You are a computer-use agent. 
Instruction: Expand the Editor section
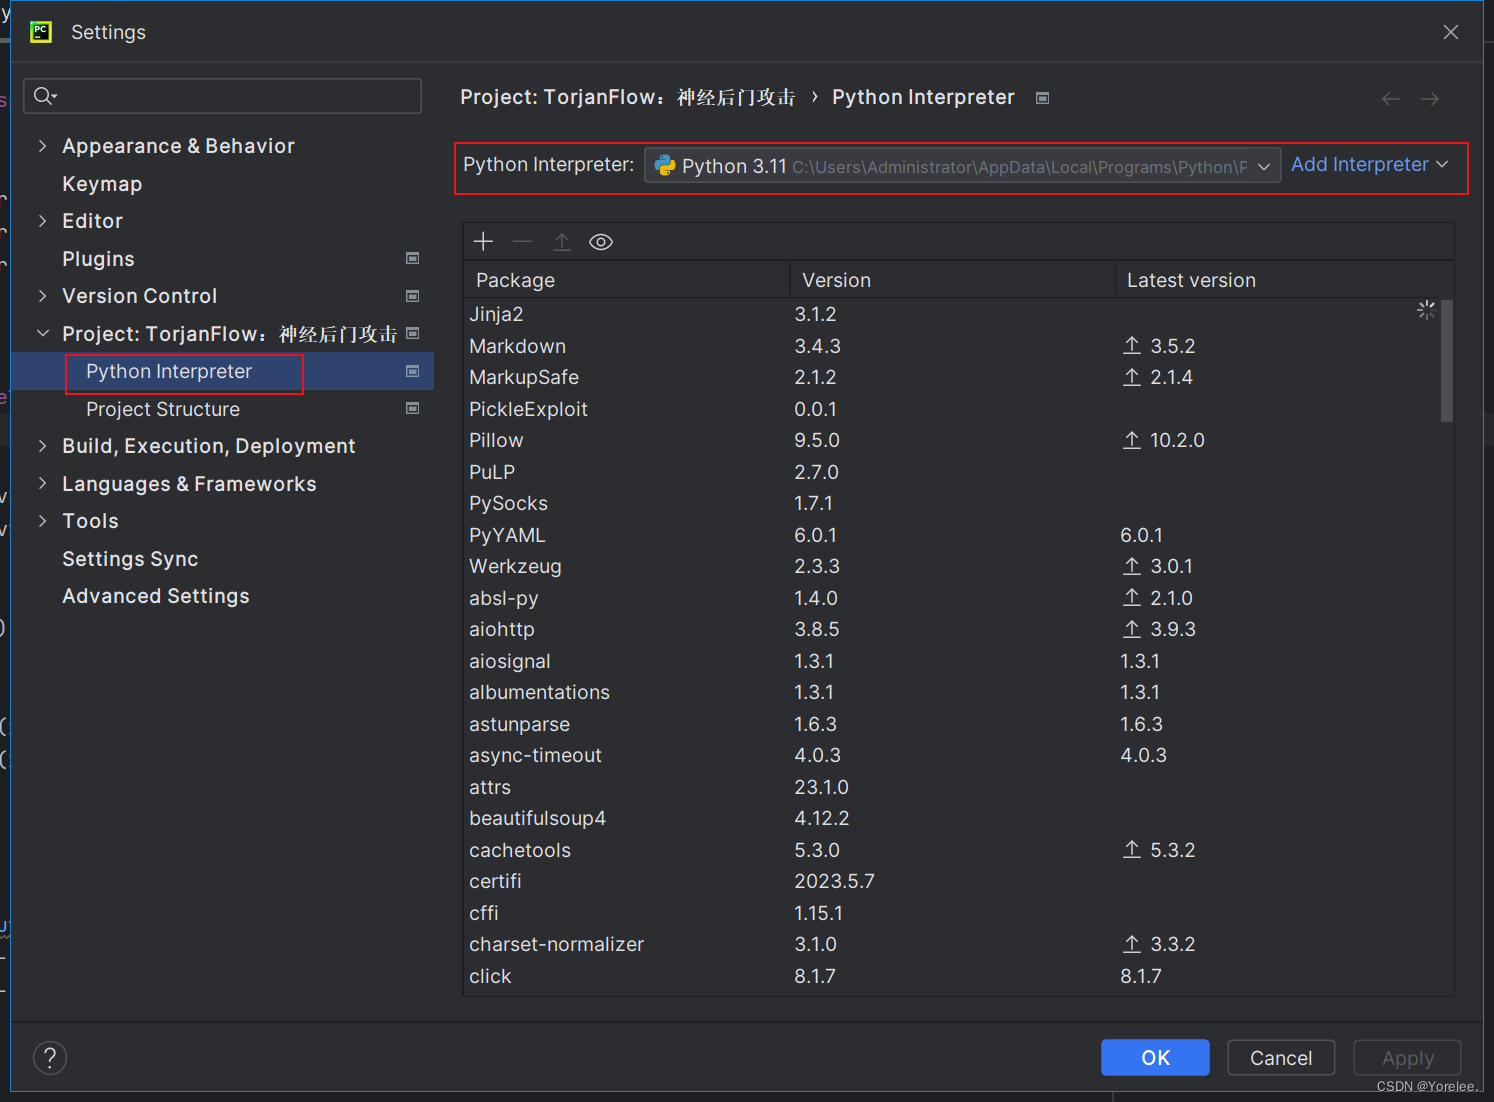click(42, 221)
